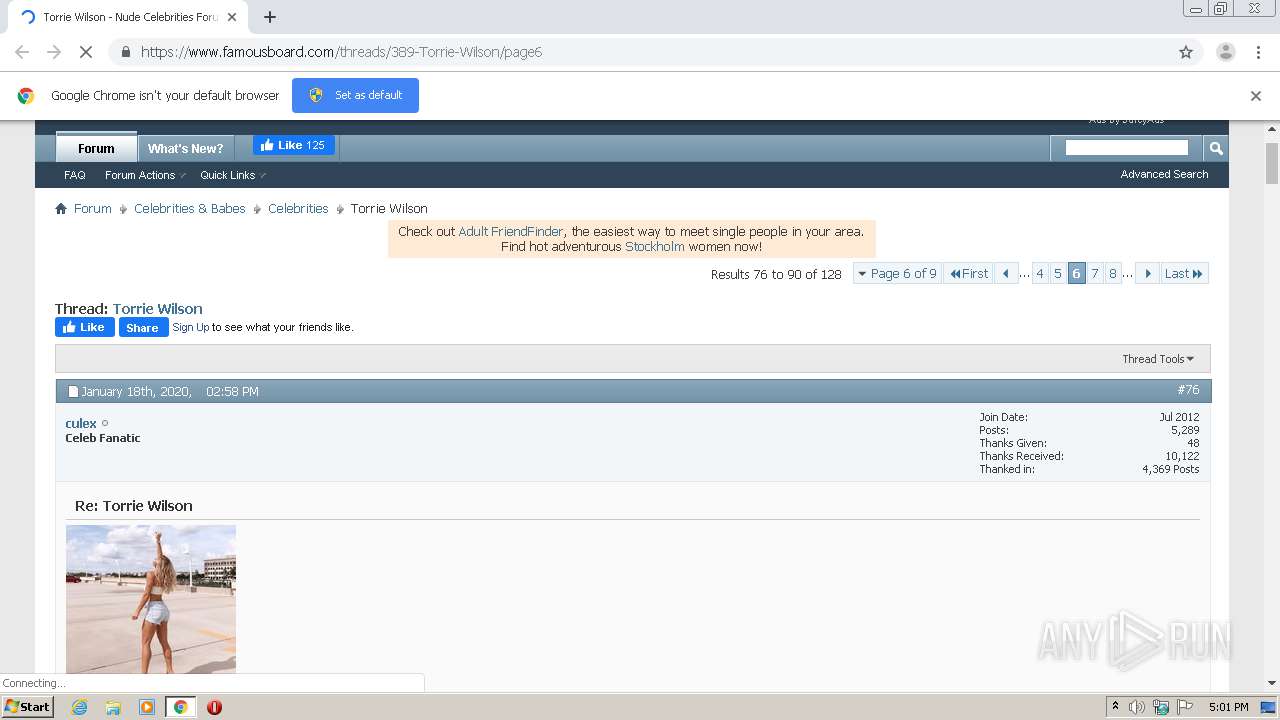
Task: Go to next page arrow
Action: 1148,273
